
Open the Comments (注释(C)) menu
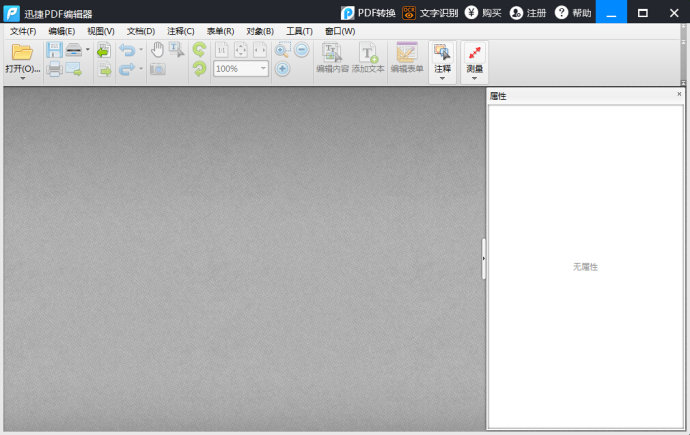(x=181, y=31)
